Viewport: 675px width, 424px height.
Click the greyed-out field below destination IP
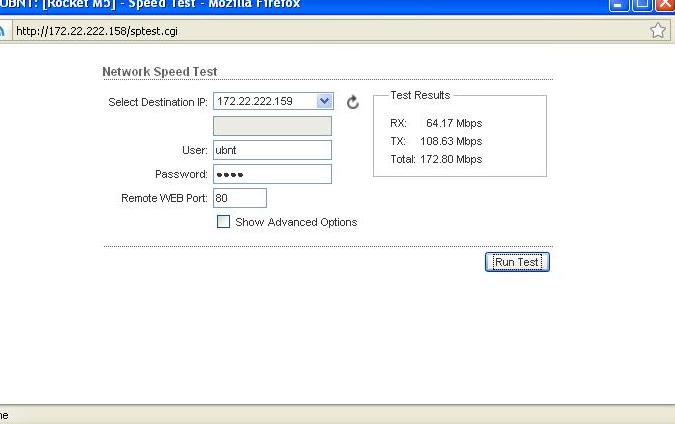coord(272,126)
